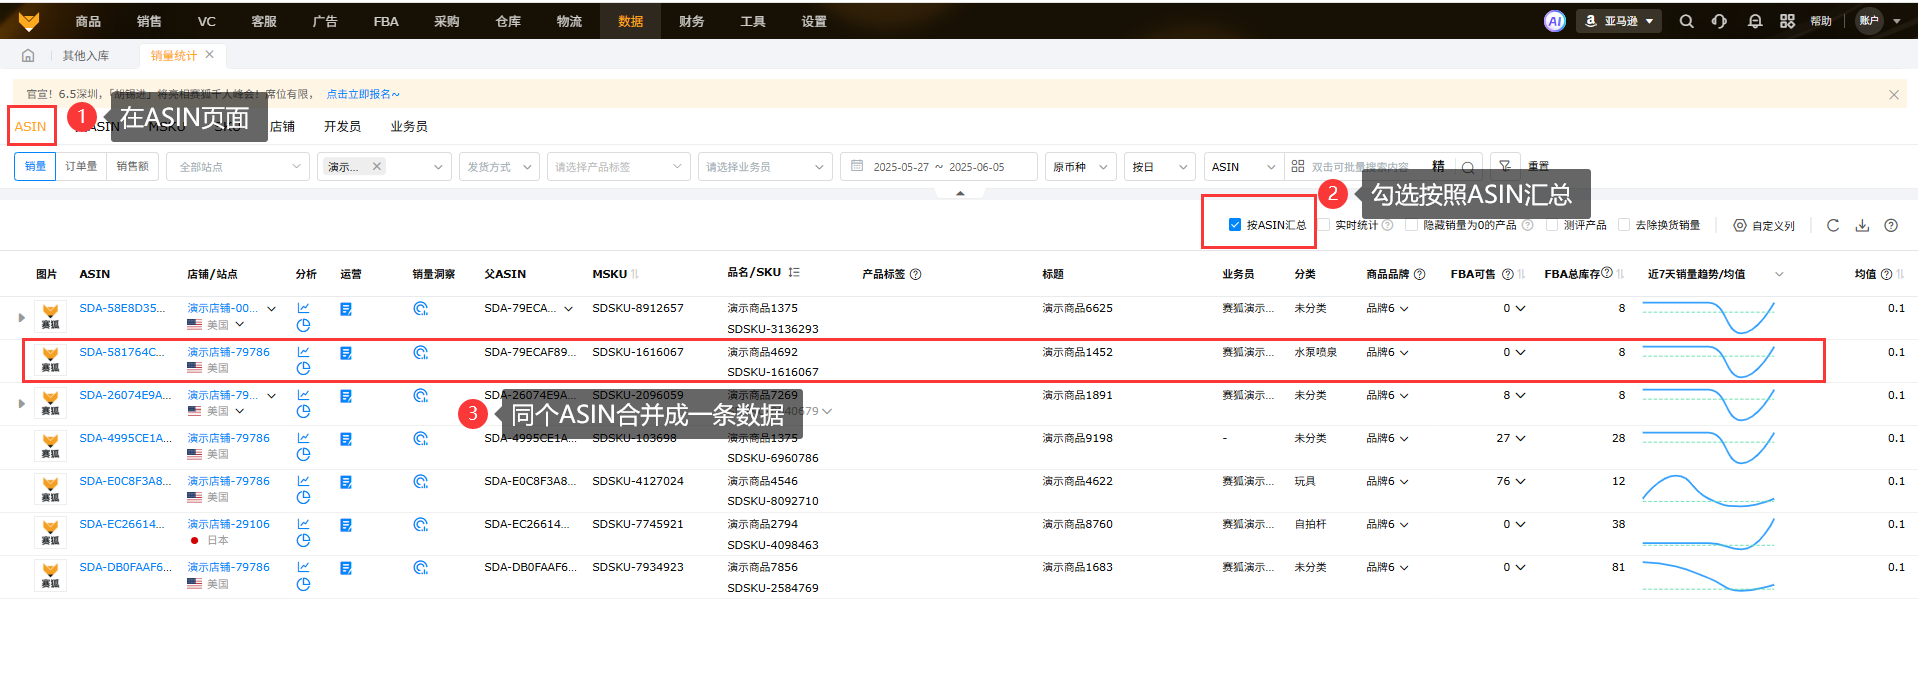The width and height of the screenshot is (1918, 691).
Task: Open the notification bell icon
Action: (x=1755, y=21)
